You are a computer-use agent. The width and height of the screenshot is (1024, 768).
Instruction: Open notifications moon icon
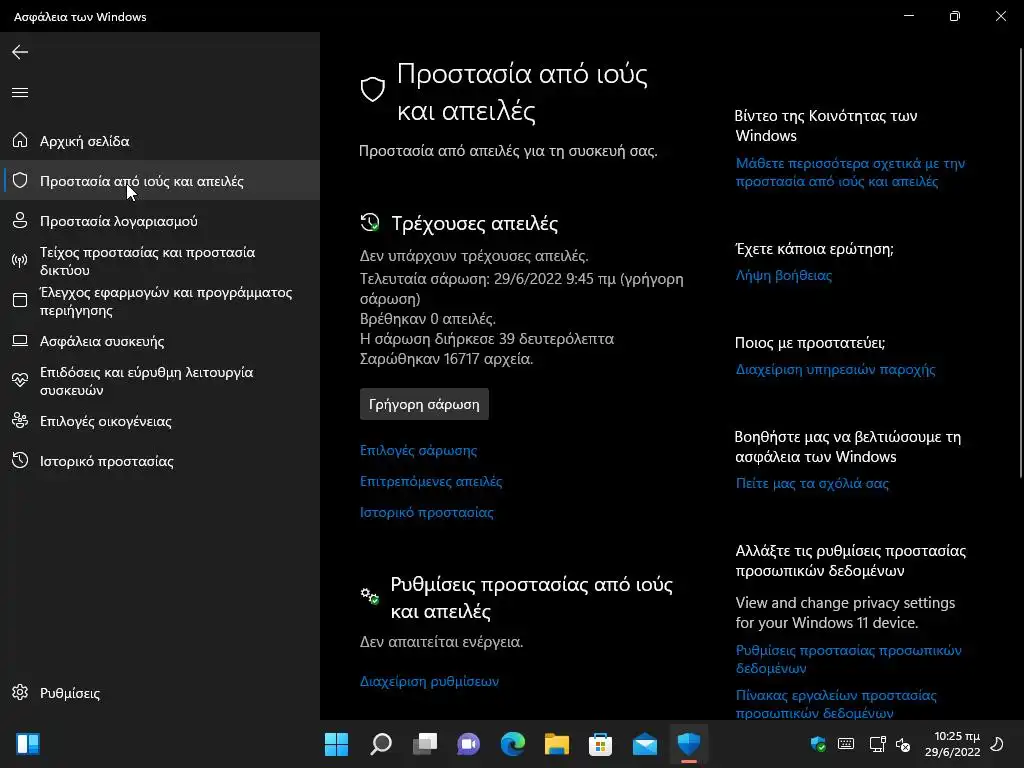pyautogui.click(x=997, y=744)
